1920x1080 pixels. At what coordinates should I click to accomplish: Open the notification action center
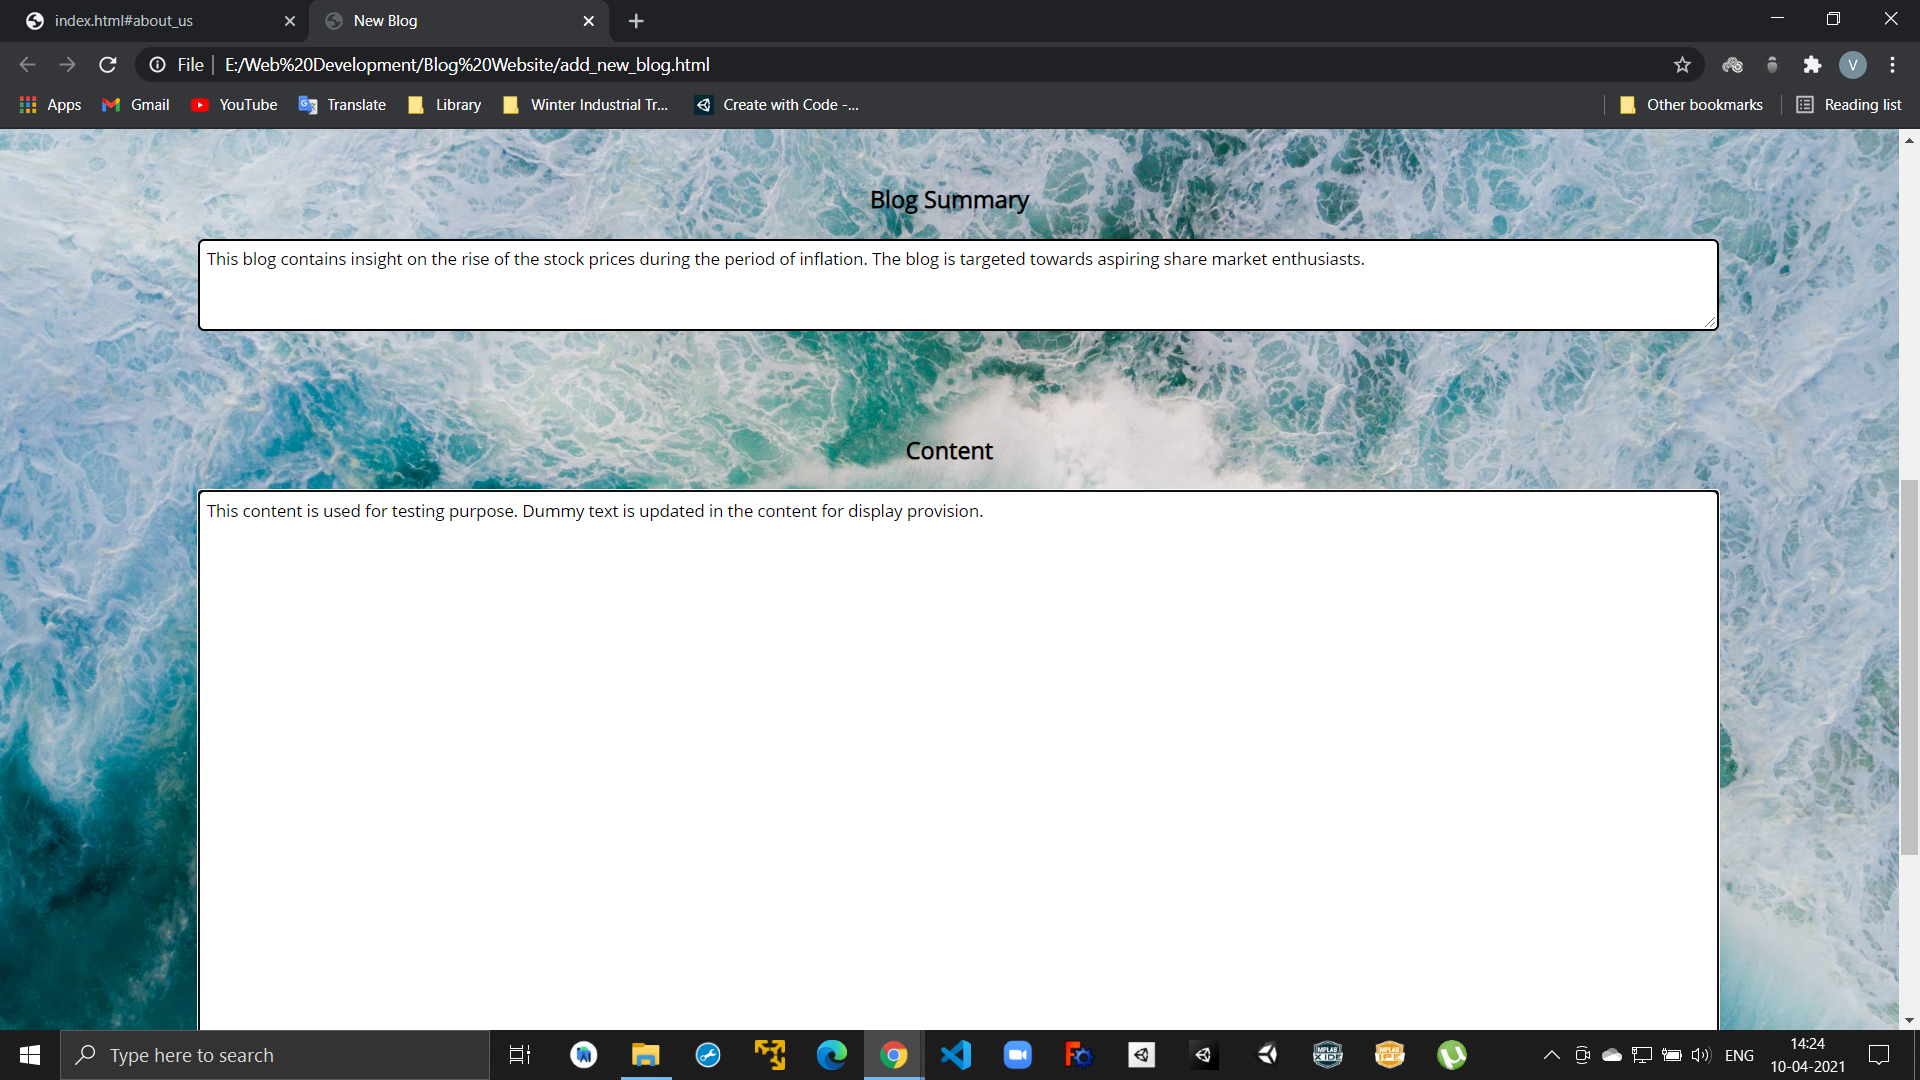click(1879, 1055)
